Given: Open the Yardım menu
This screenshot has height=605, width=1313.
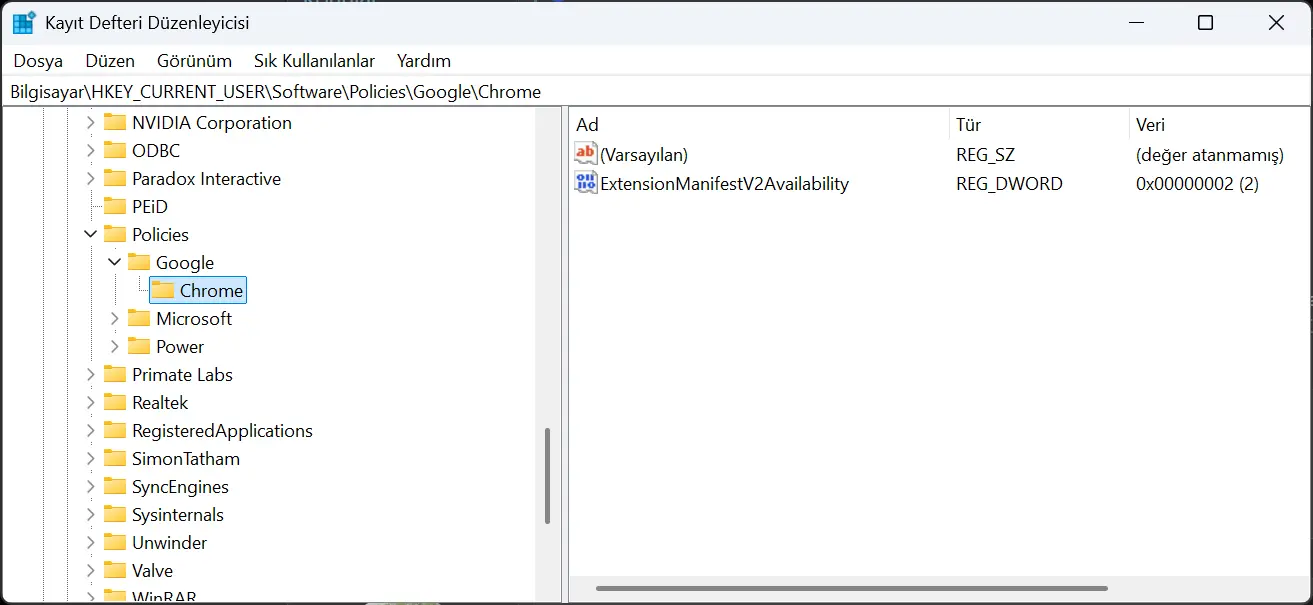Looking at the screenshot, I should [x=424, y=61].
